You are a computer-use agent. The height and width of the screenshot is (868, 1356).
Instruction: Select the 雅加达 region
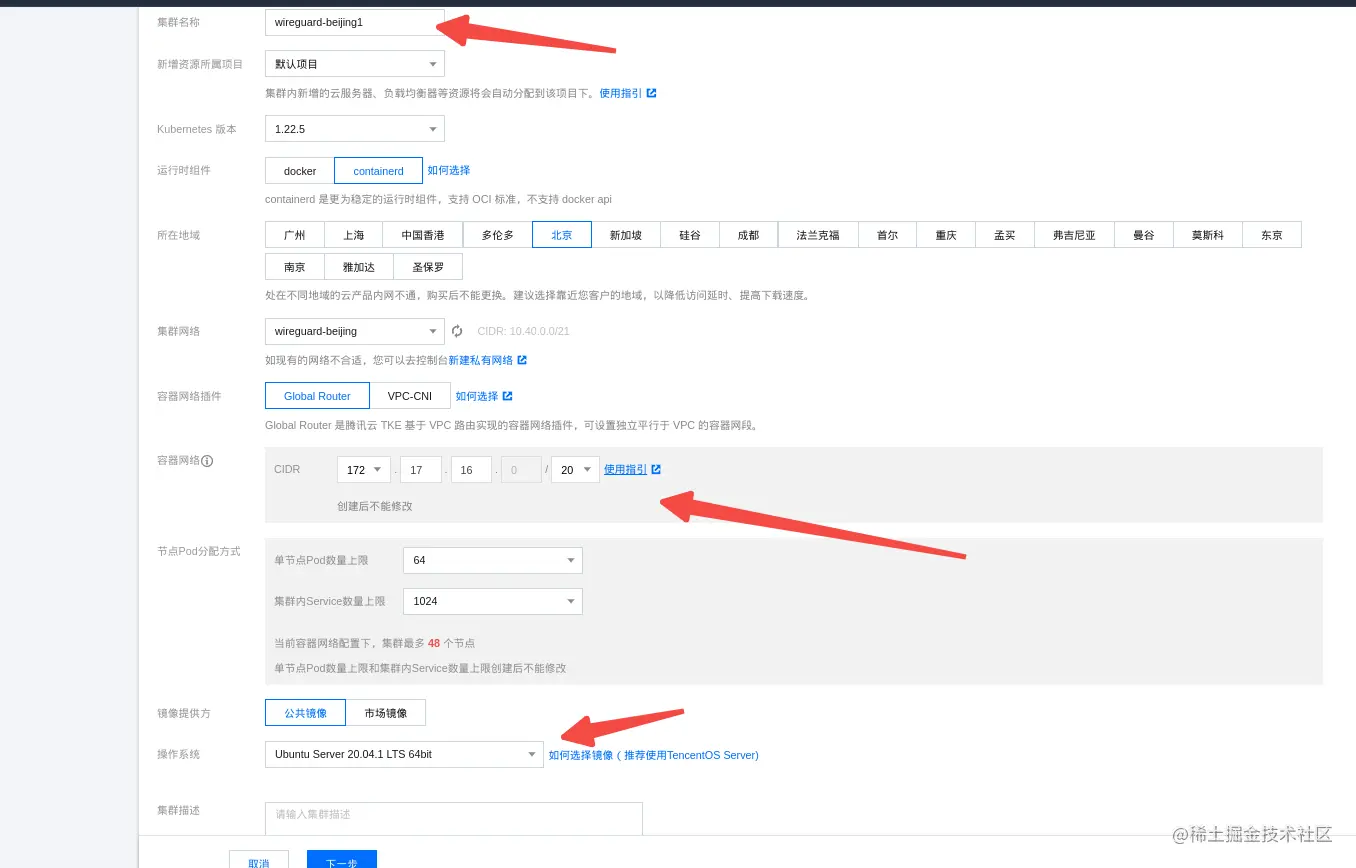coord(359,267)
